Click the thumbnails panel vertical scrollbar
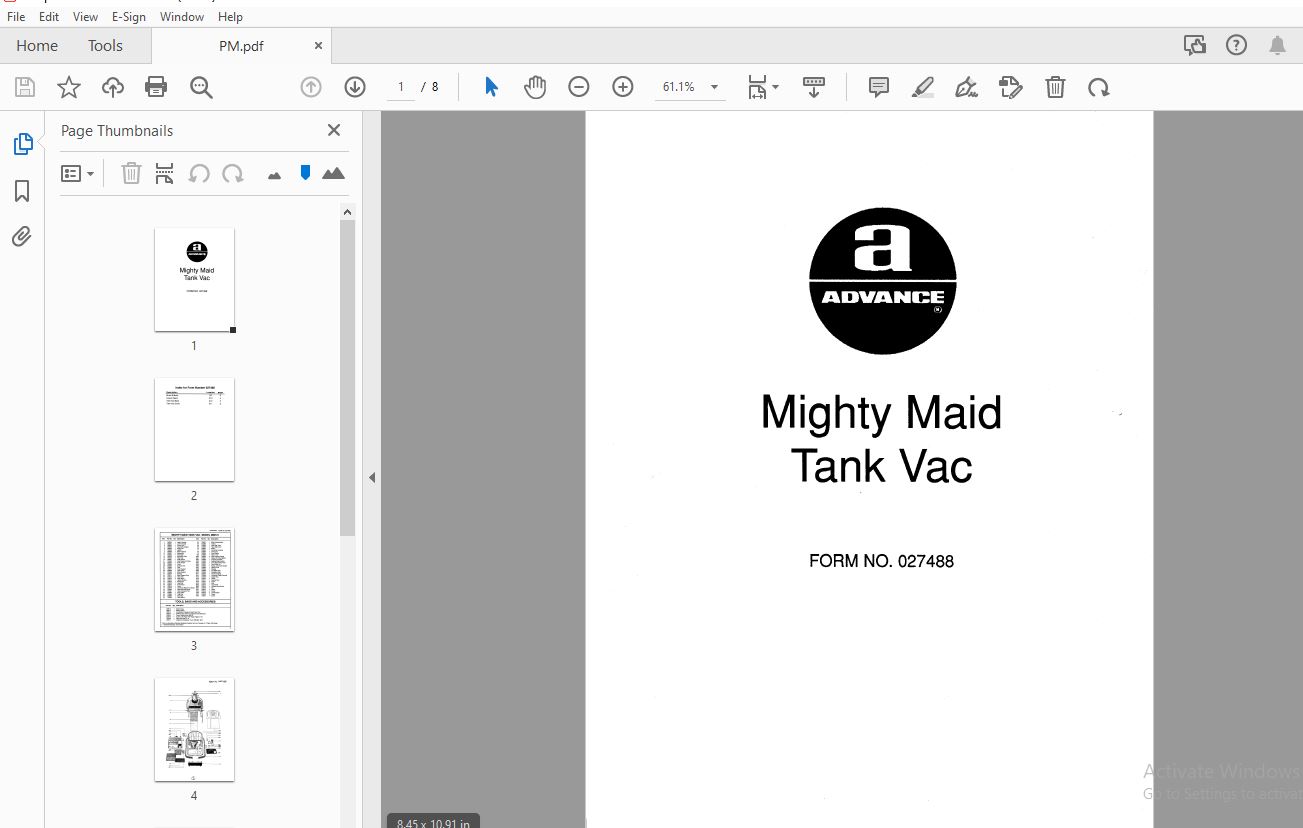The width and height of the screenshot is (1303, 828). click(x=347, y=377)
